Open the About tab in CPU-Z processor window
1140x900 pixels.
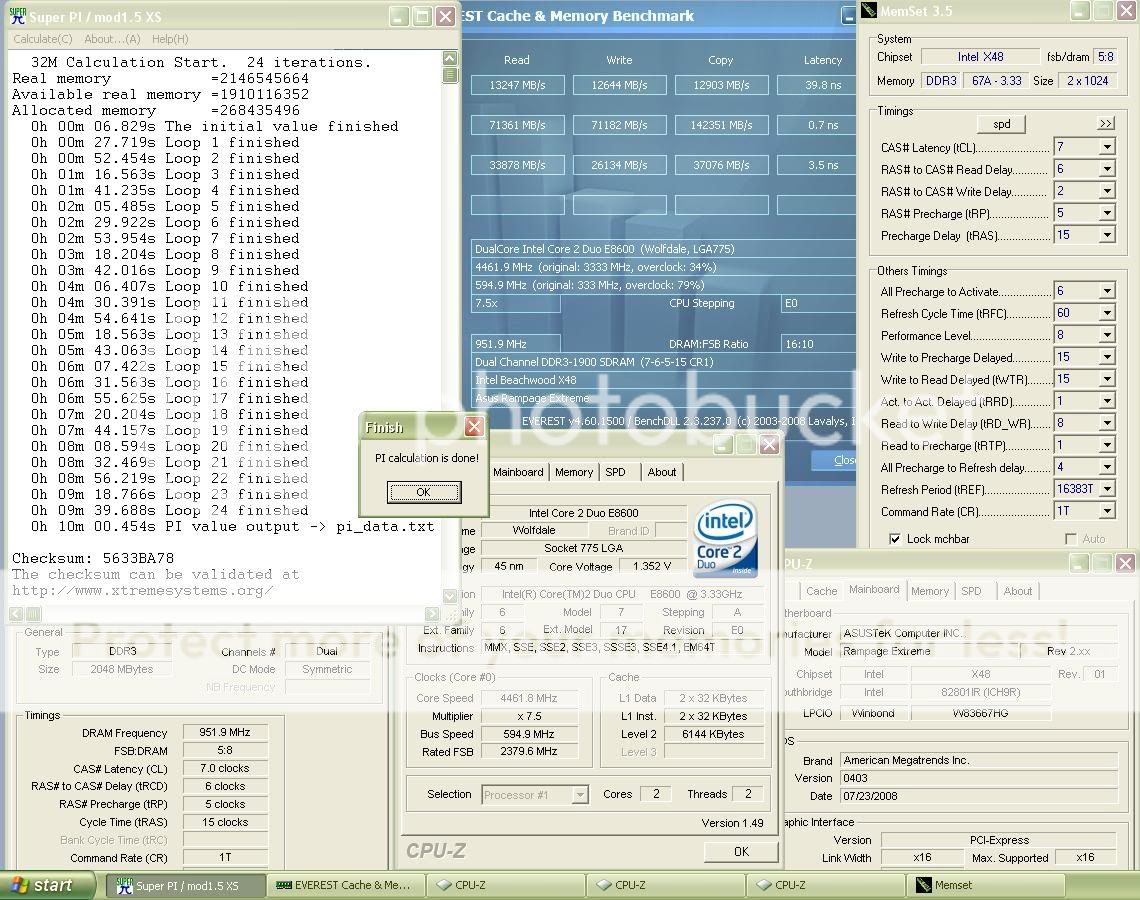[662, 472]
